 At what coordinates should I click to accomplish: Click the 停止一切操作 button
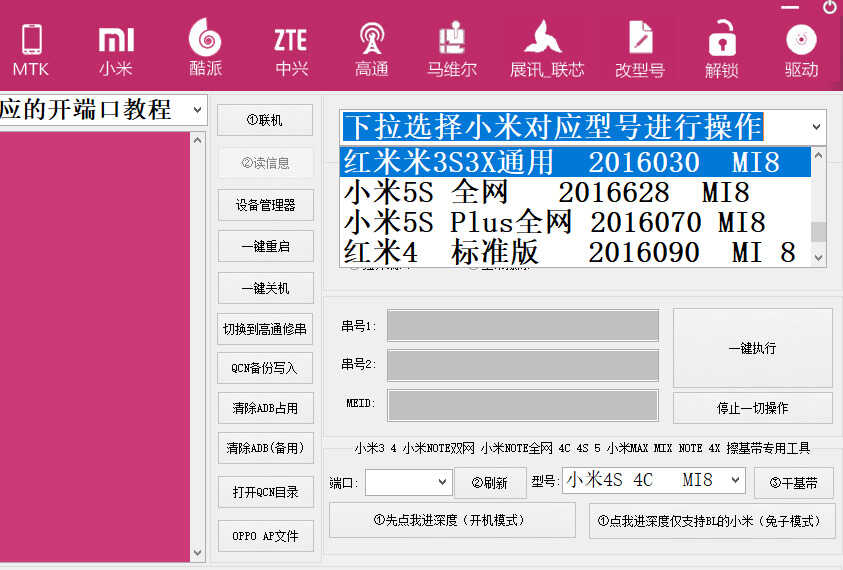pyautogui.click(x=753, y=408)
